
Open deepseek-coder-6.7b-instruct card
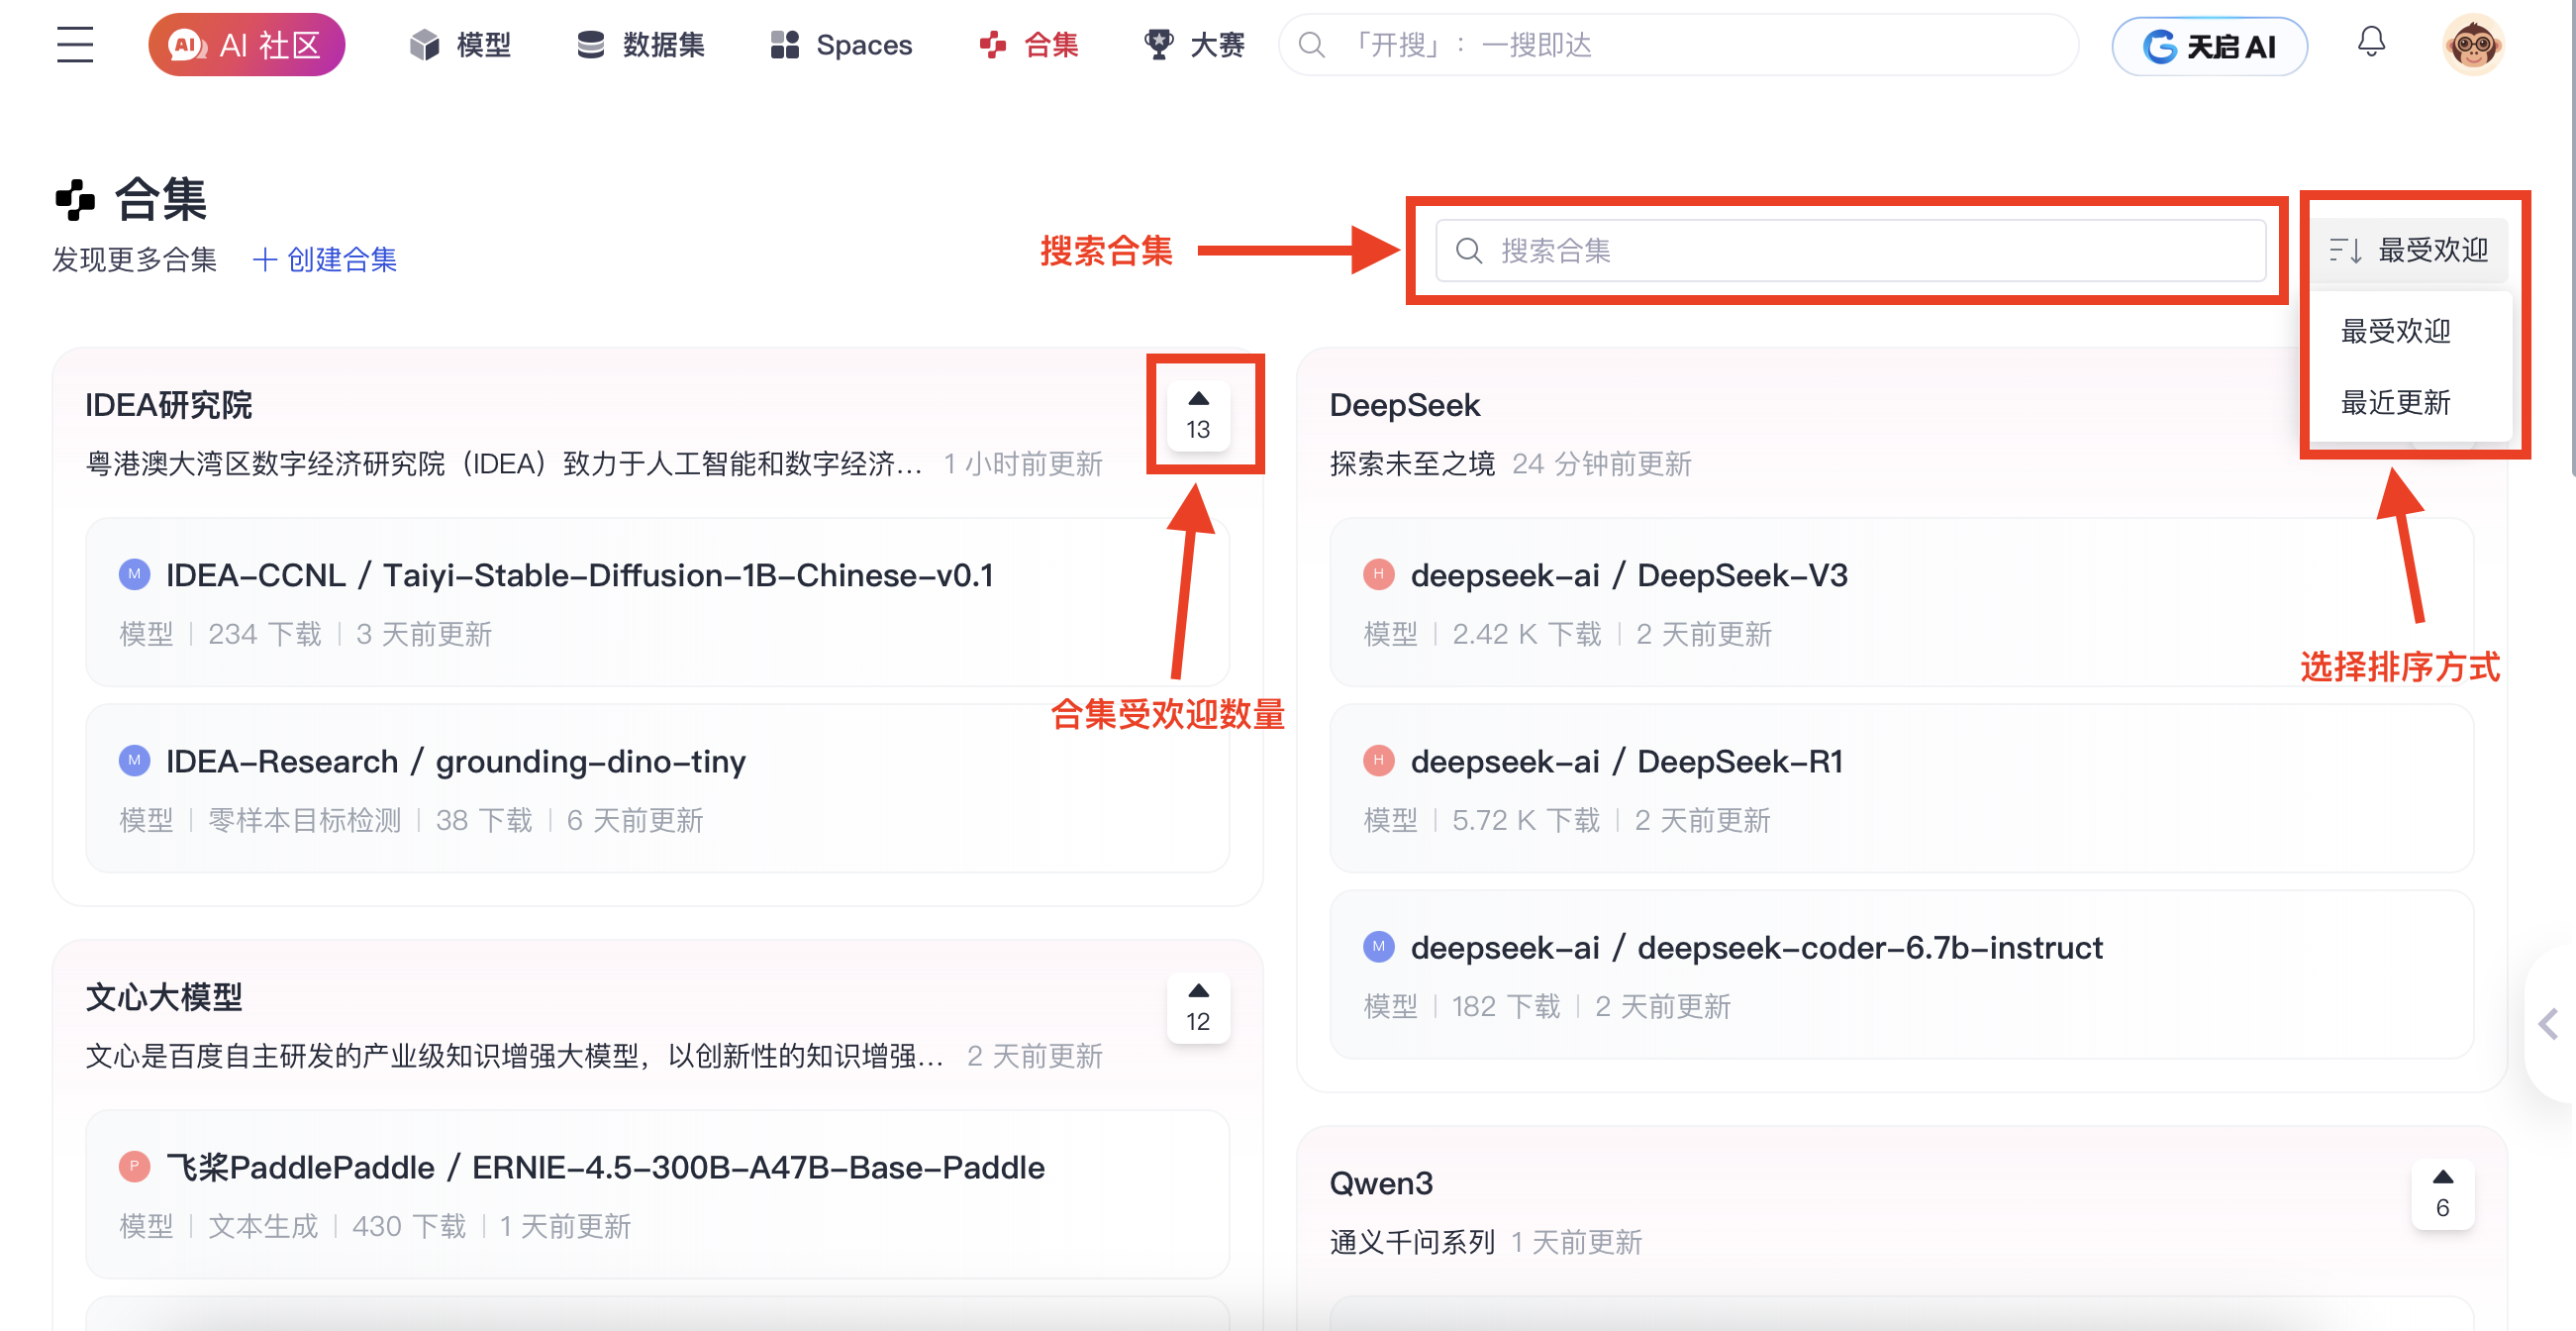pyautogui.click(x=1901, y=974)
